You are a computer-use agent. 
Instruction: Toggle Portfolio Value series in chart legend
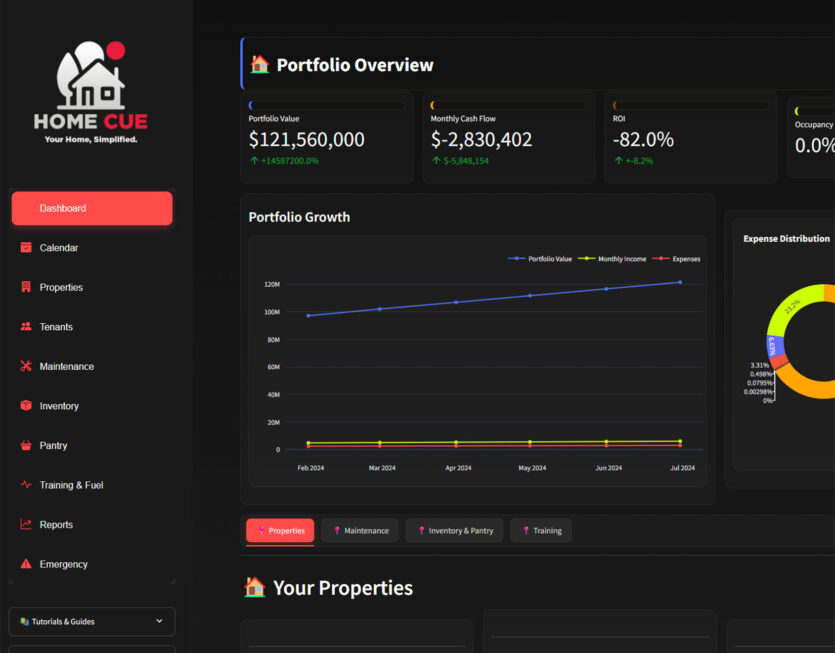click(541, 259)
